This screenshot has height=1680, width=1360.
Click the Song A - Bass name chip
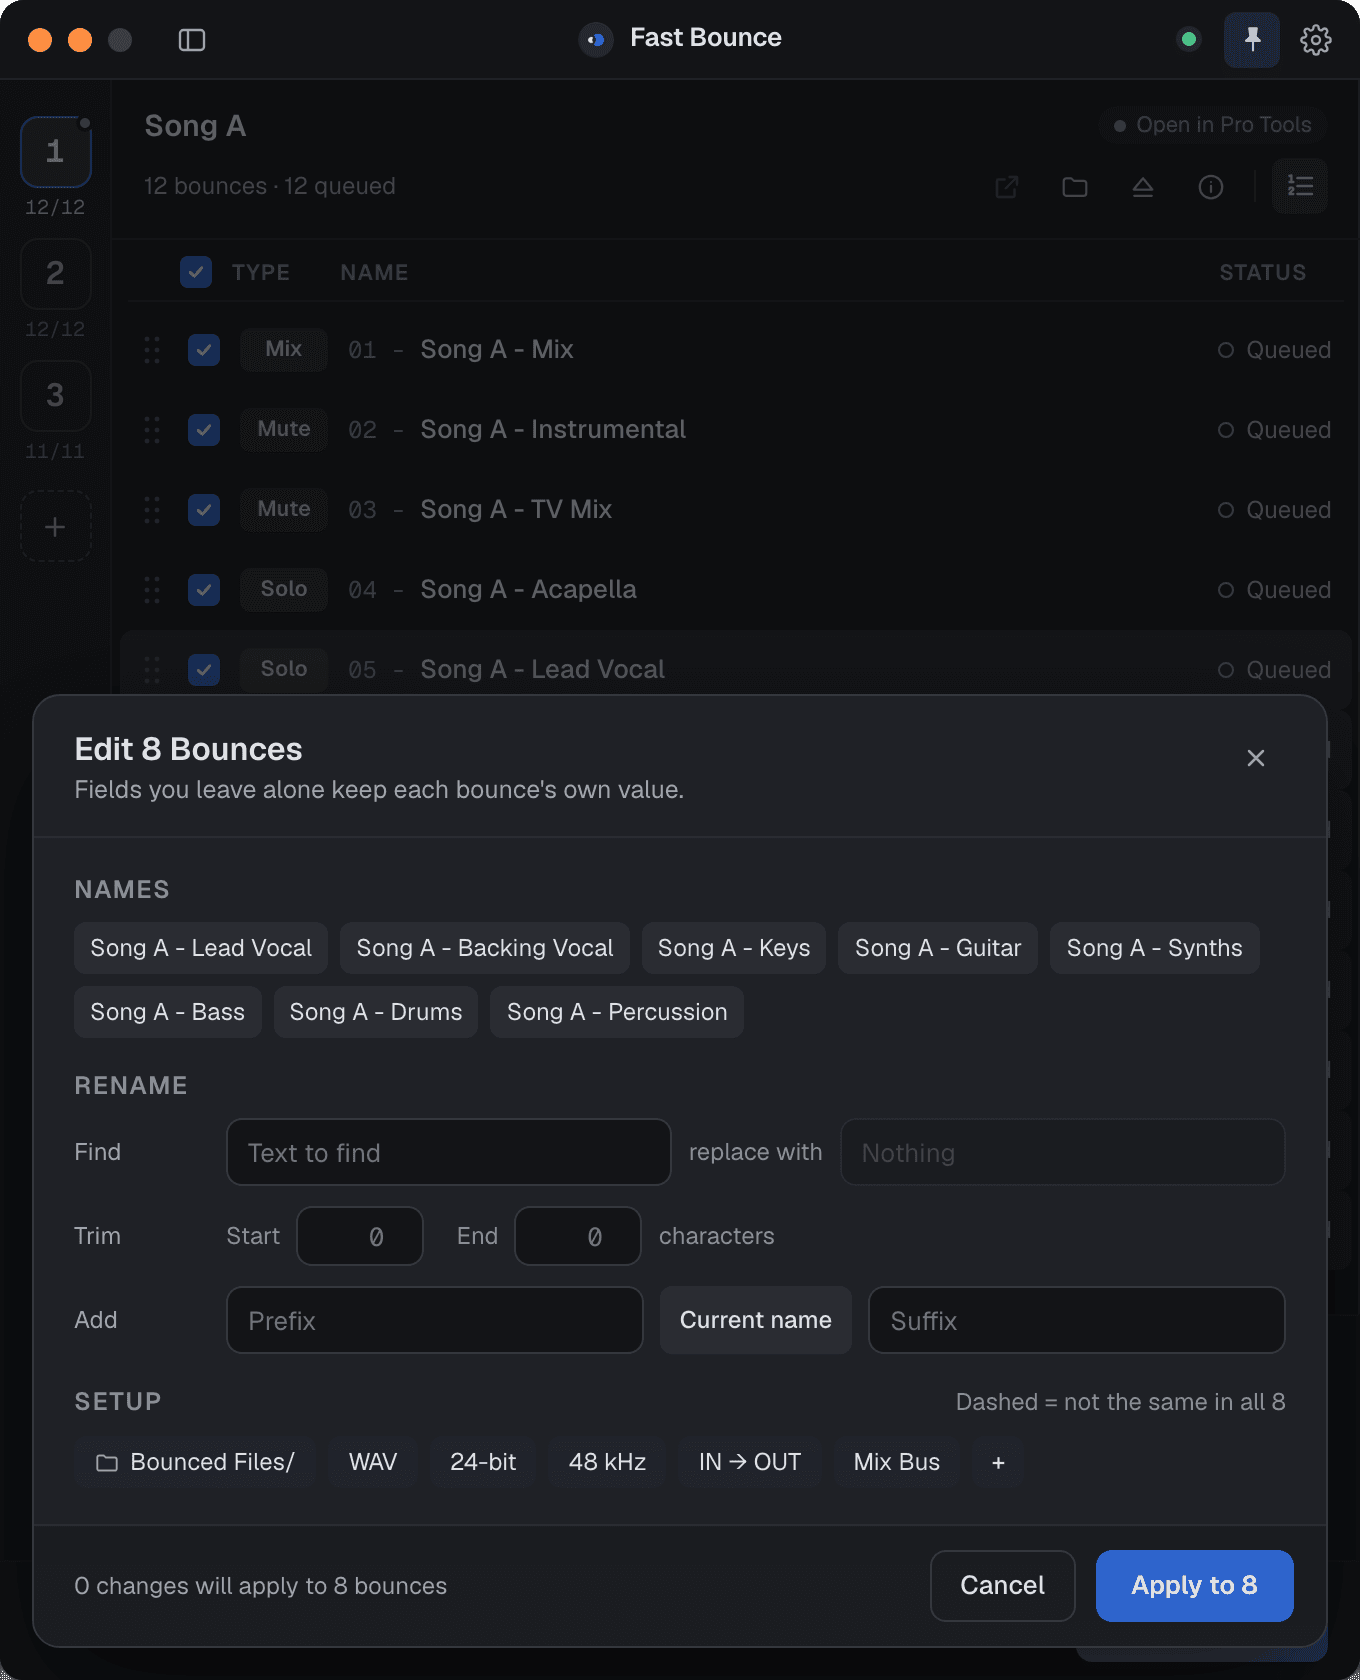(x=168, y=1012)
